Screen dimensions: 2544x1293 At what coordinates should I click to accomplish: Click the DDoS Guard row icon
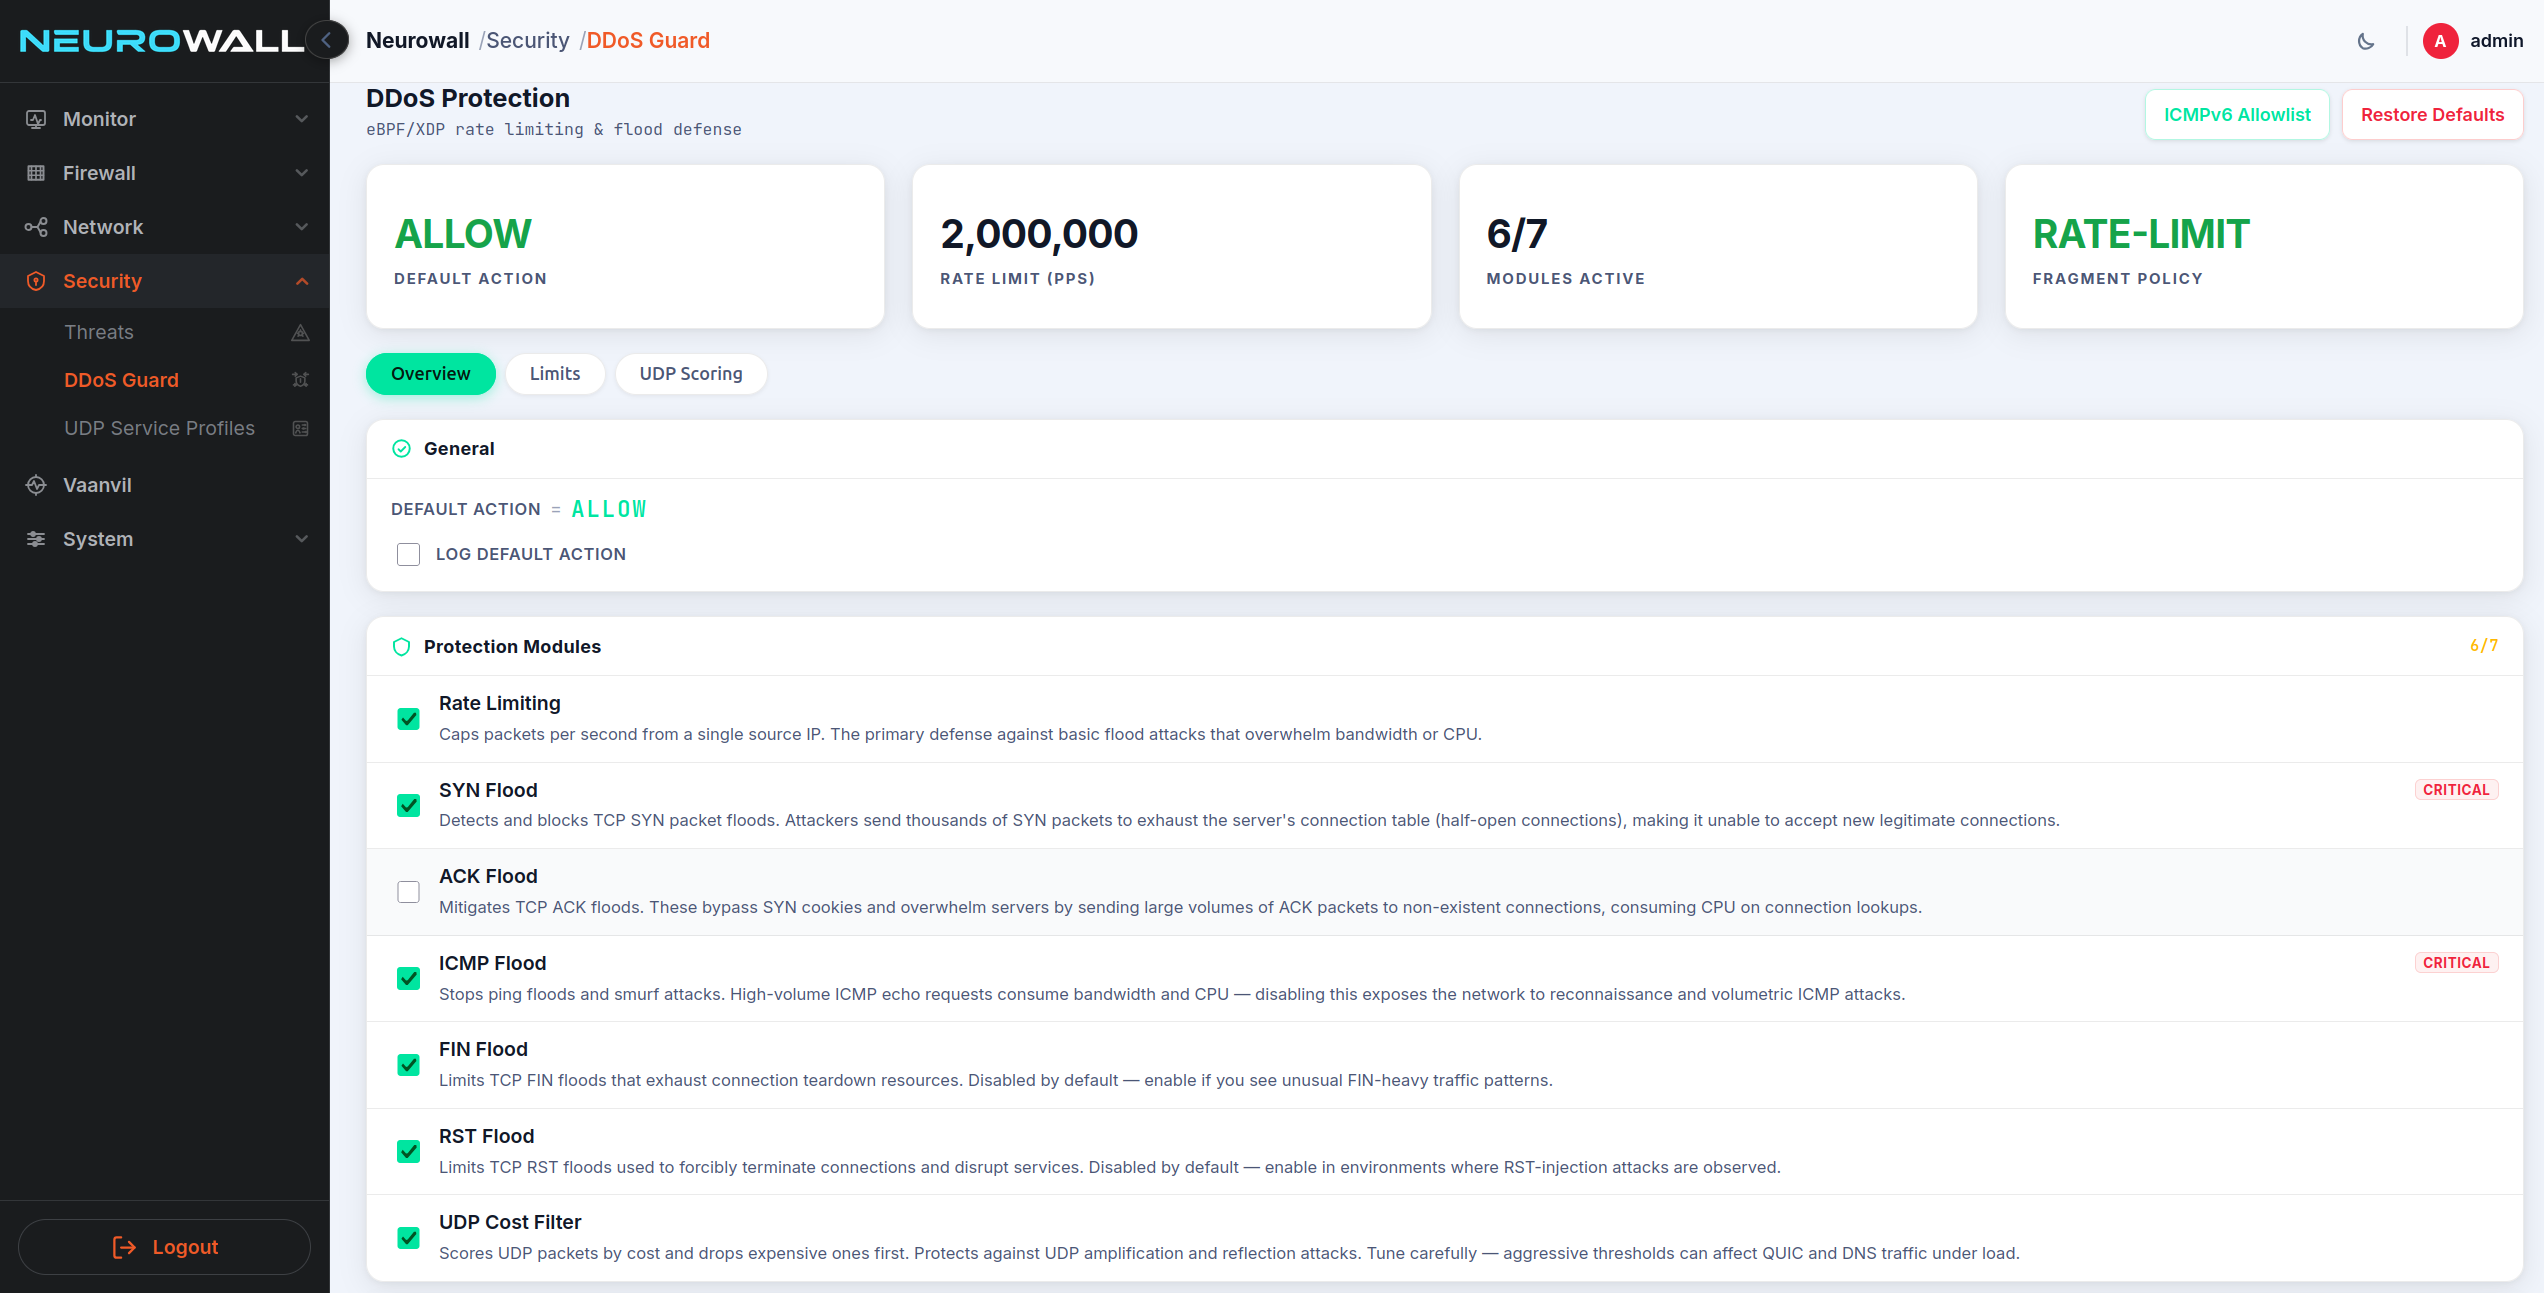(300, 380)
